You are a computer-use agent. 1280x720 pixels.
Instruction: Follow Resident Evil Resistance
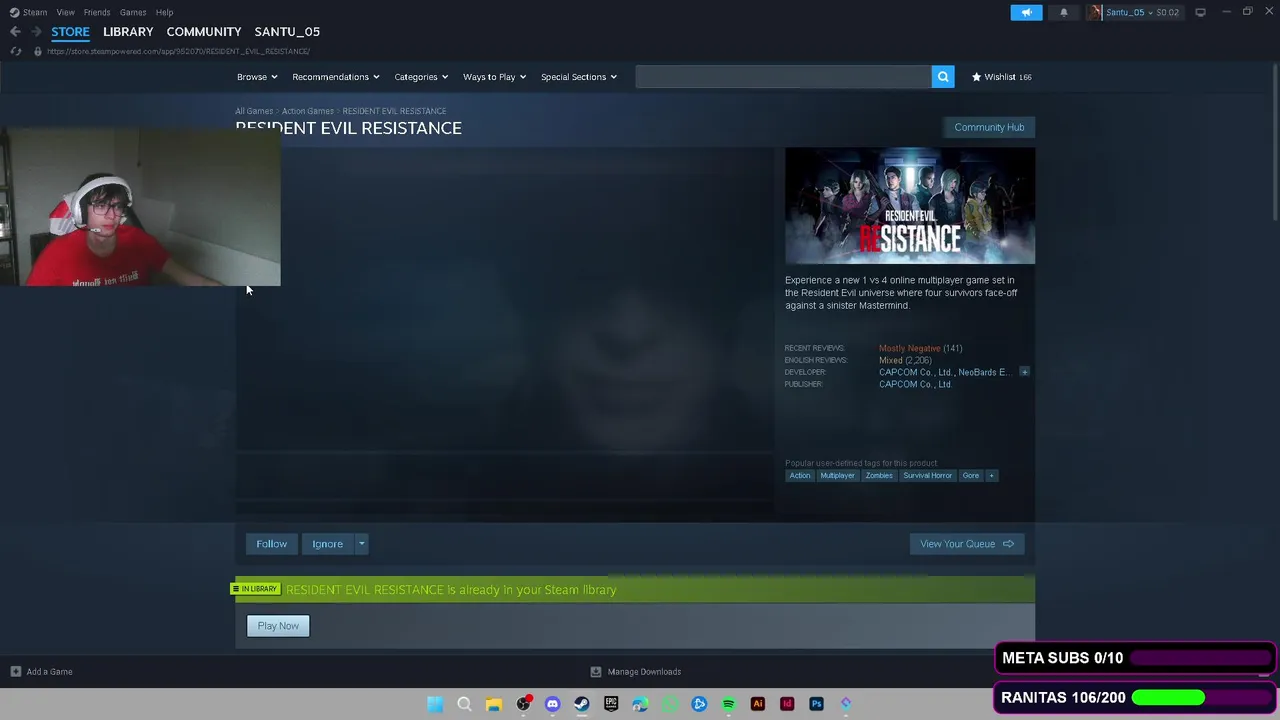pyautogui.click(x=271, y=544)
